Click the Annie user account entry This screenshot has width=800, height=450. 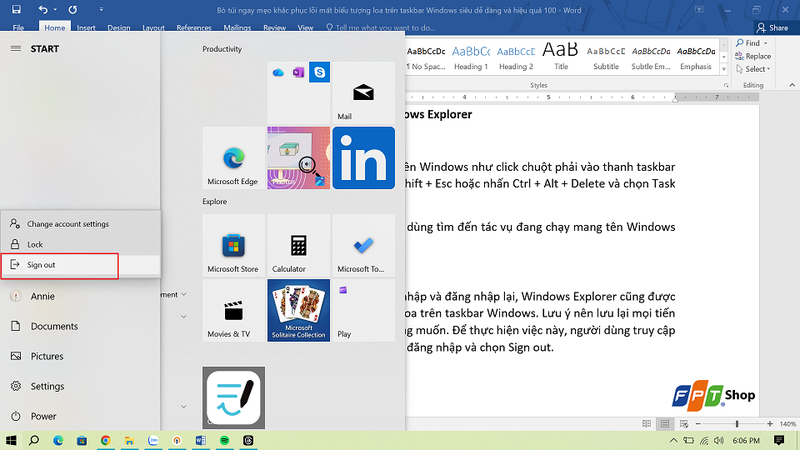[80, 296]
